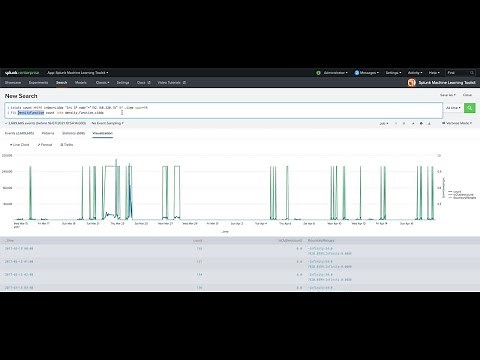This screenshot has width=480, height=360.
Task: Click the export results download icon
Action: [429, 124]
